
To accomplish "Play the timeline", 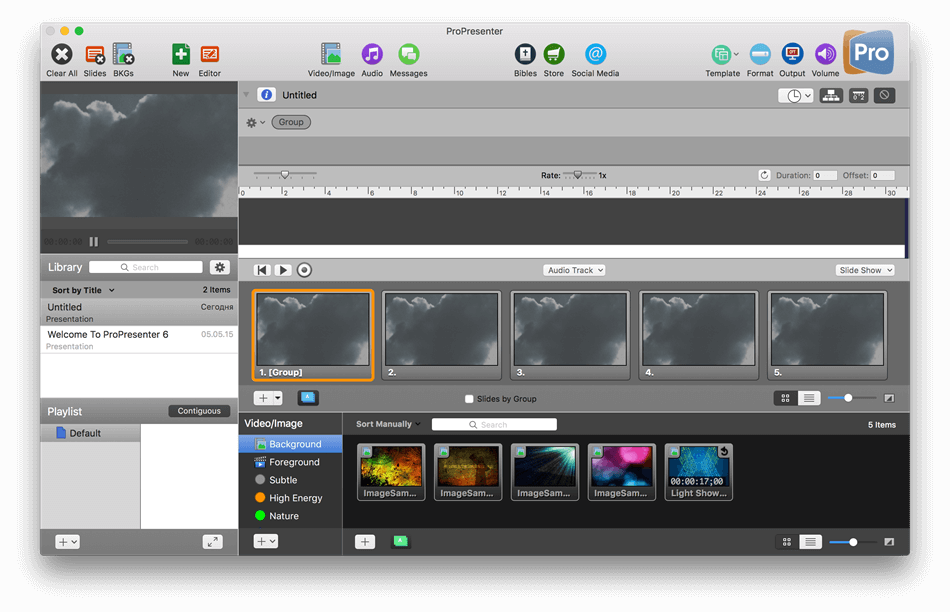I will pyautogui.click(x=283, y=270).
